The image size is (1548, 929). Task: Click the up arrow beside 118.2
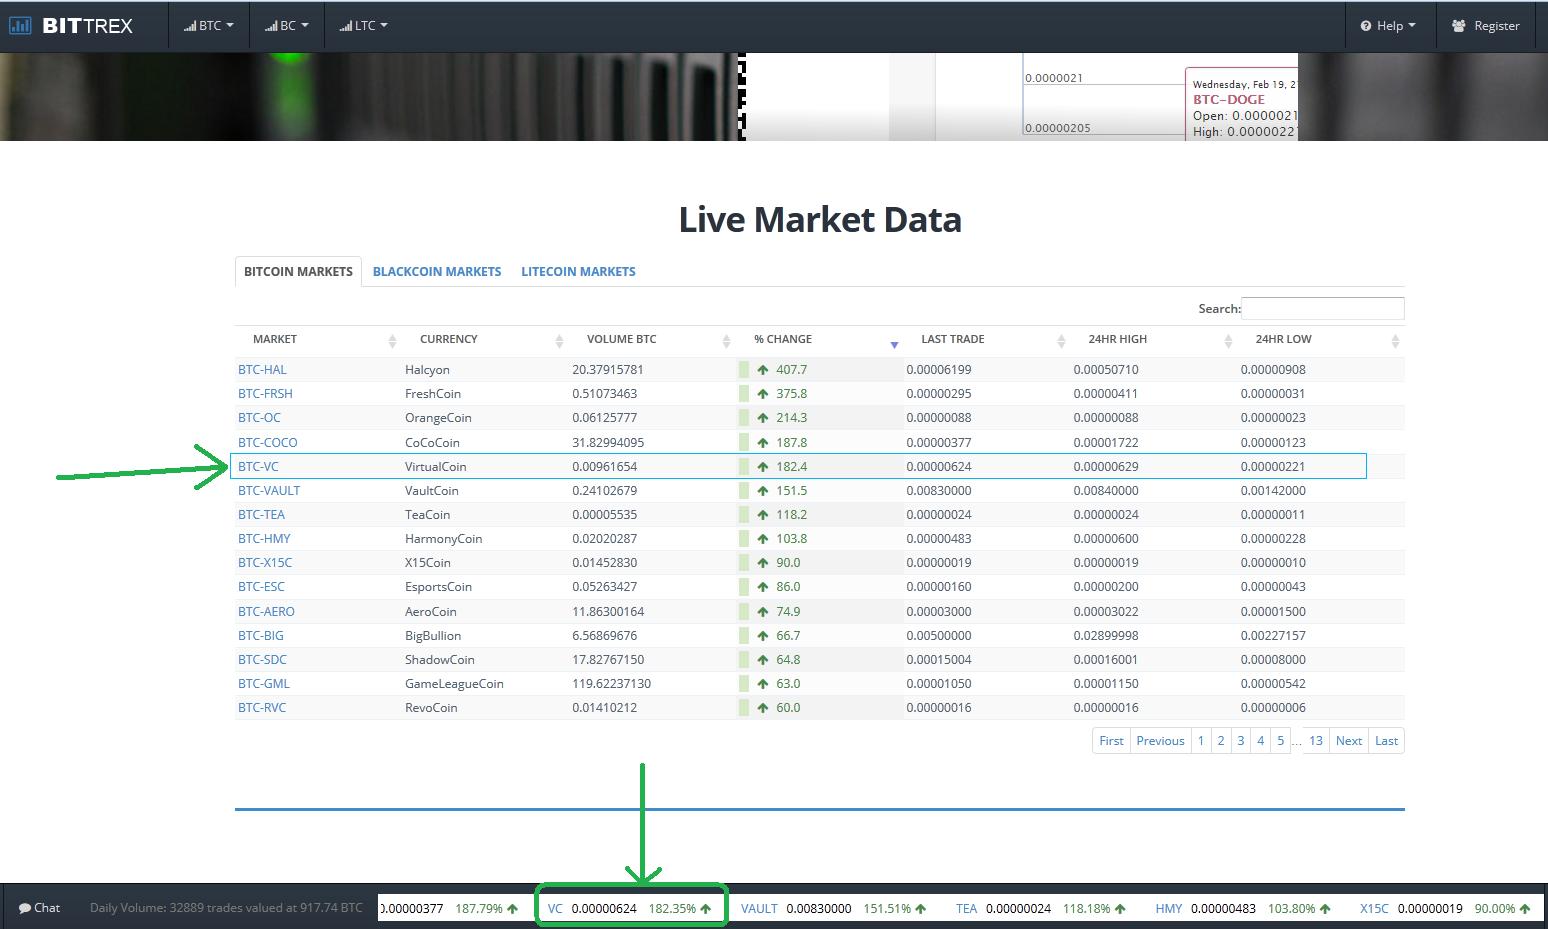click(763, 514)
